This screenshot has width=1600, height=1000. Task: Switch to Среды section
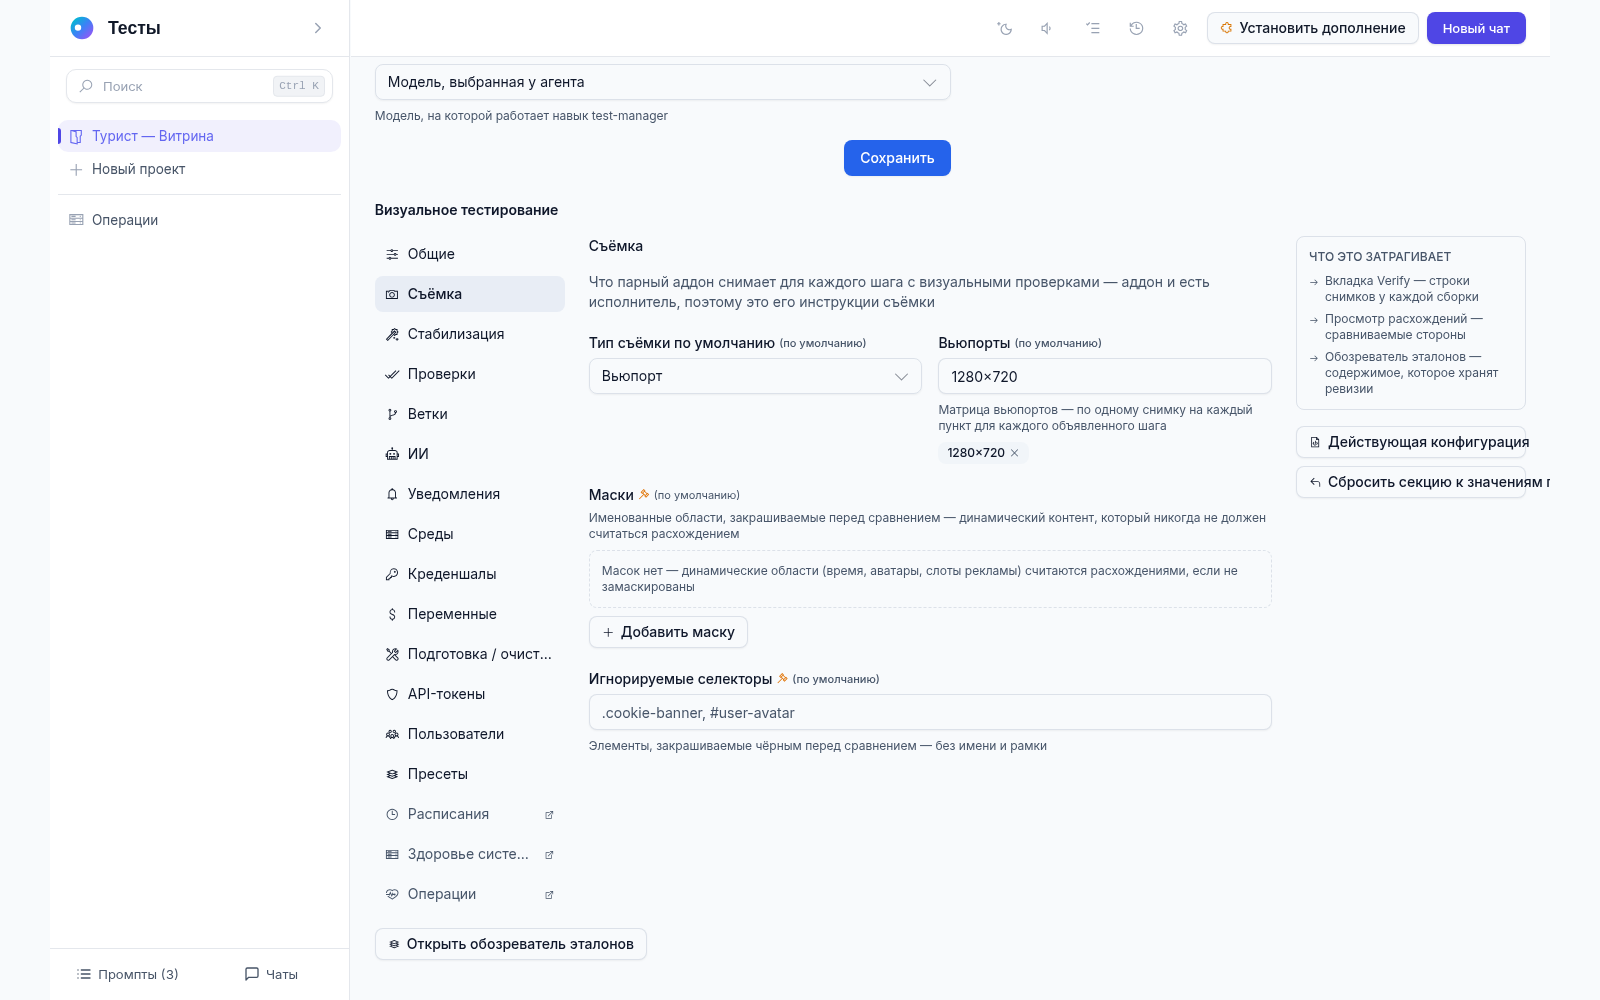tap(470, 534)
